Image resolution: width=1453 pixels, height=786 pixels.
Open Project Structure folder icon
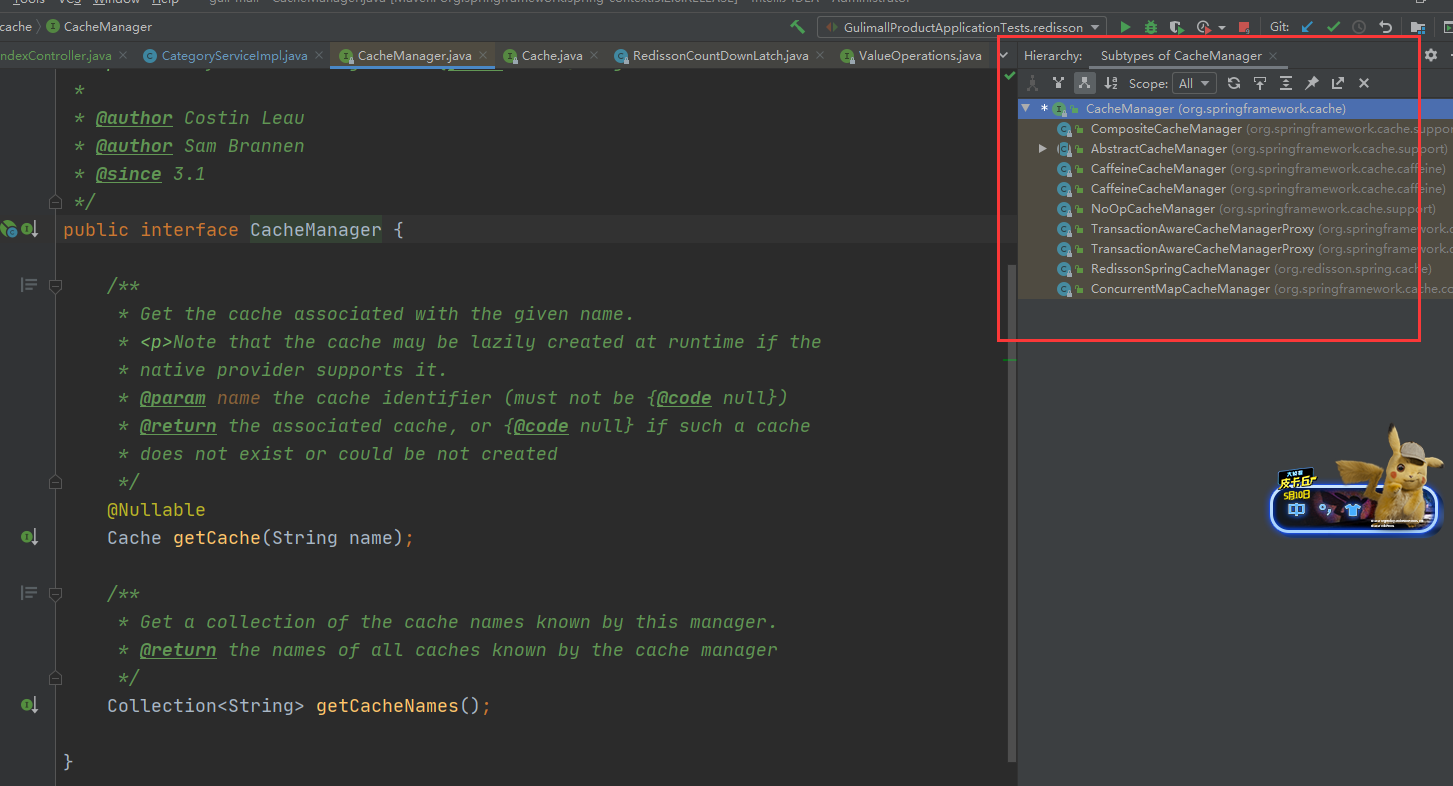[x=1418, y=27]
